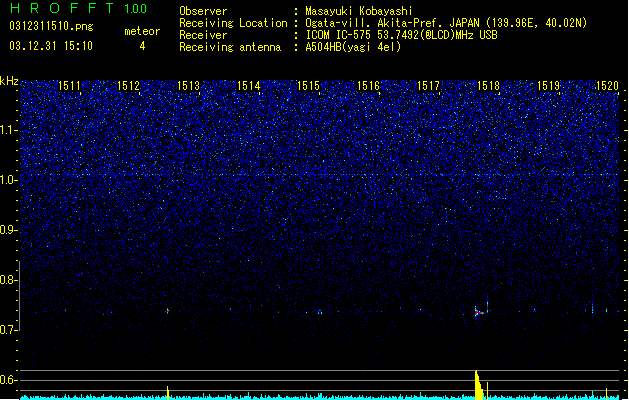Click the 1.0 kHz frequency axis label
This screenshot has height=400, width=629.
(x=8, y=181)
